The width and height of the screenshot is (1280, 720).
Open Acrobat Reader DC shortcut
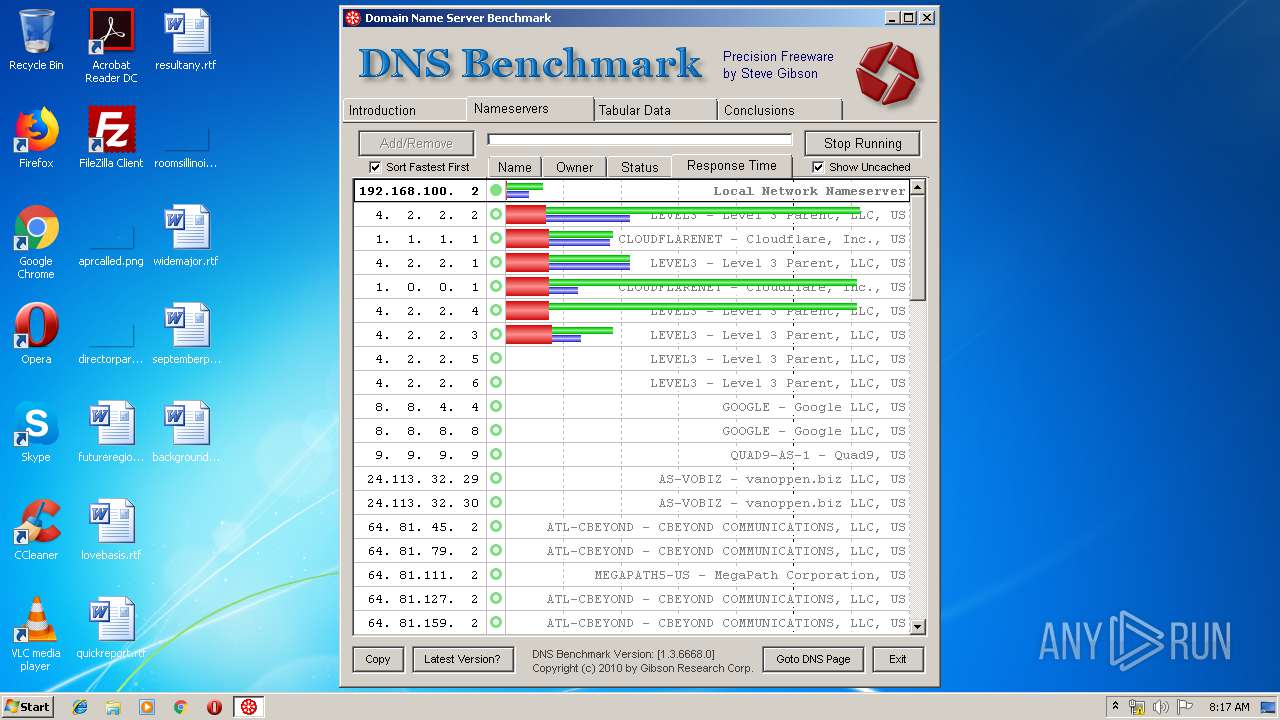coord(111,45)
